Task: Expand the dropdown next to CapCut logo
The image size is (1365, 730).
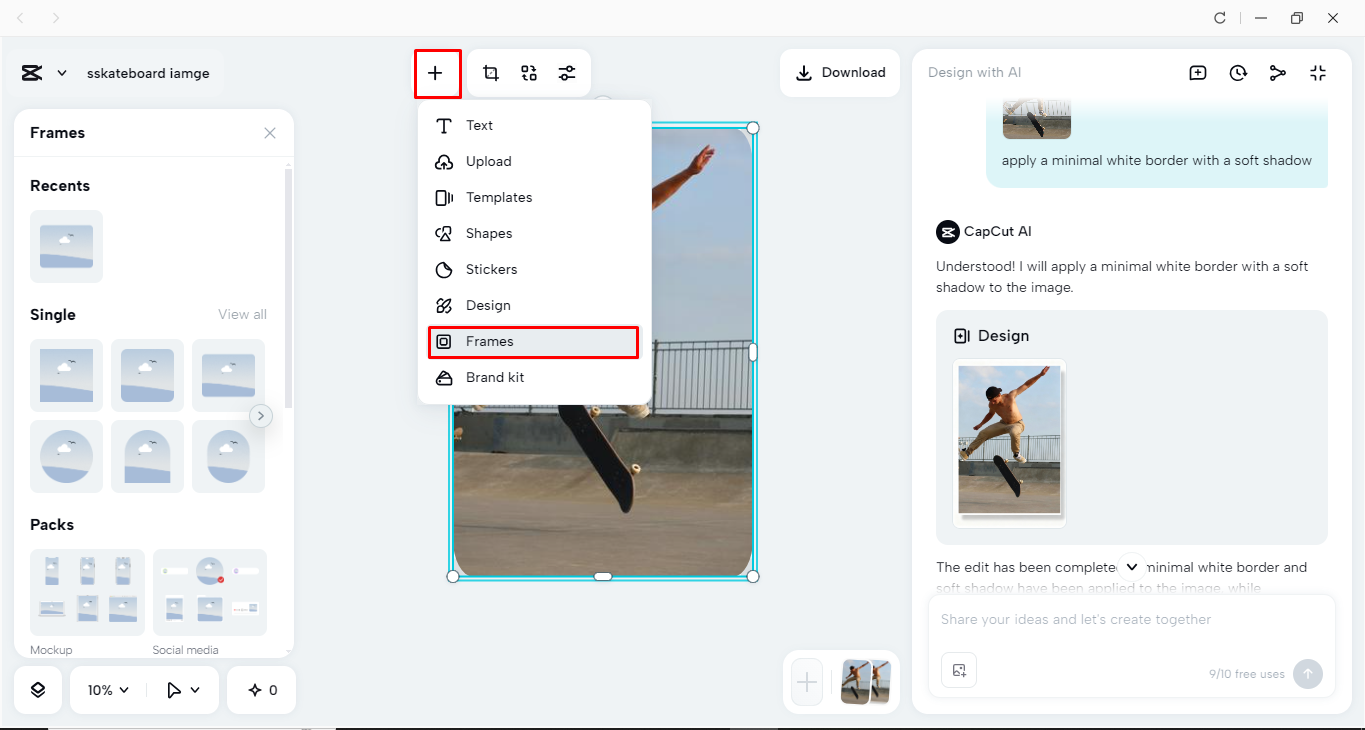Action: 62,73
